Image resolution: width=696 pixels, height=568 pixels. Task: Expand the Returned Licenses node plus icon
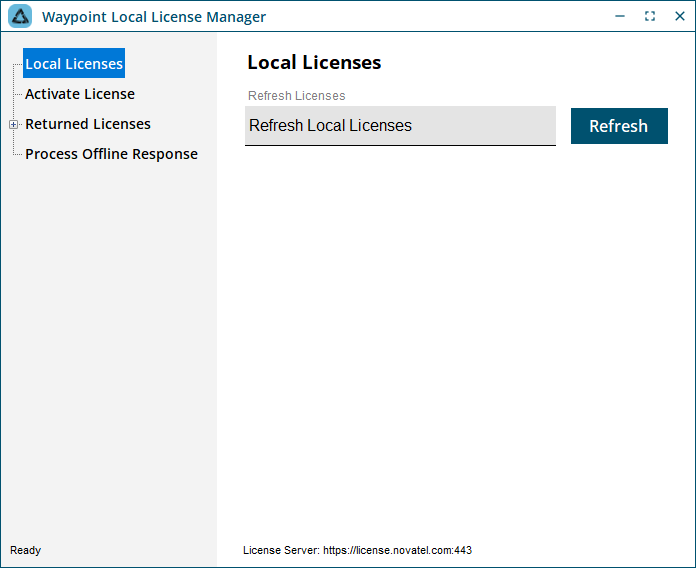click(13, 125)
